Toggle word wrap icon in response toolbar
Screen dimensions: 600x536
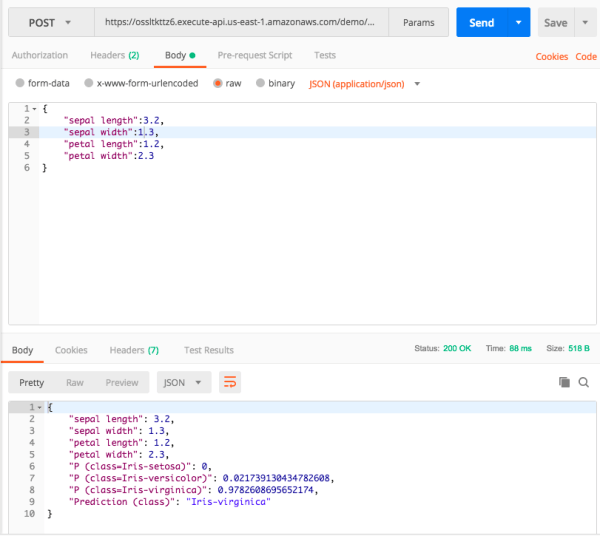(x=230, y=382)
